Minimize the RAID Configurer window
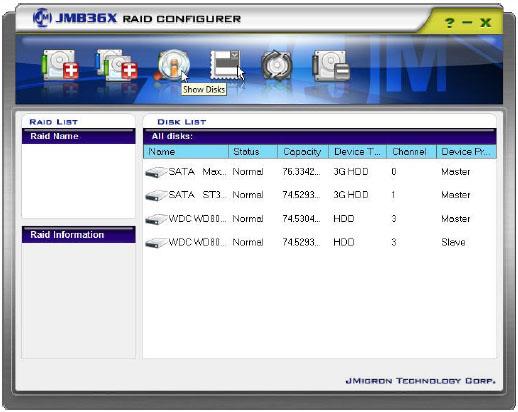Viewport: 518px width, 412px height. coord(467,22)
